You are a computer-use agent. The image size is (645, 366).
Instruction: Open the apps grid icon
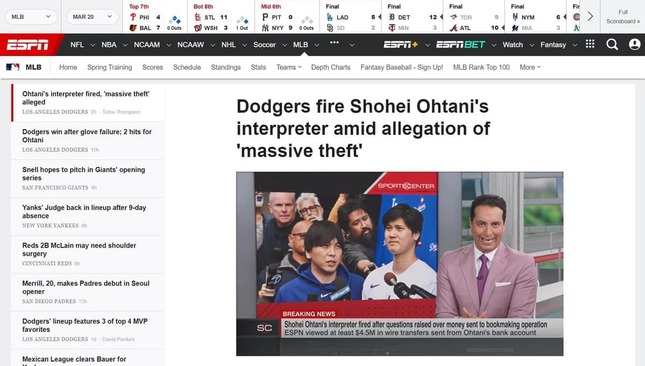pyautogui.click(x=590, y=44)
